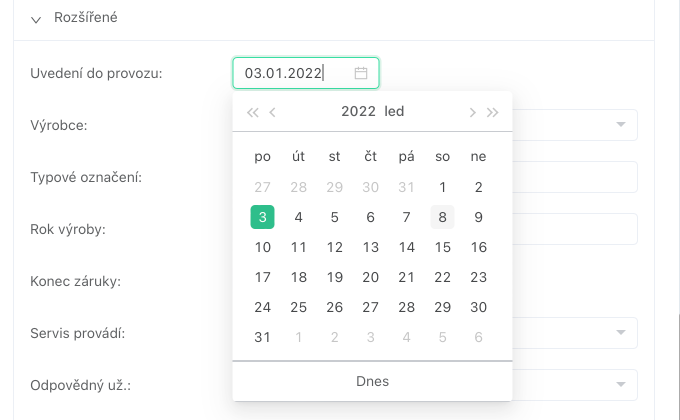Go to next month arrow
This screenshot has width=680, height=420.
click(x=472, y=112)
